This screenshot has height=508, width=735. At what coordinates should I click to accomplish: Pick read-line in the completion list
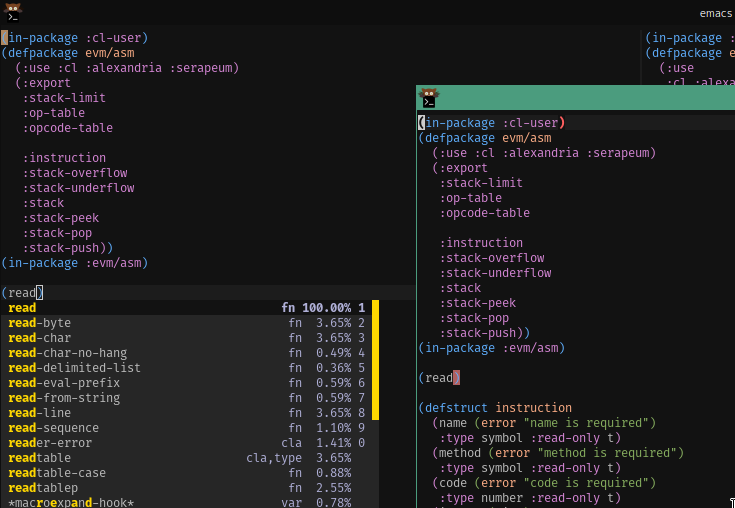pyautogui.click(x=40, y=413)
